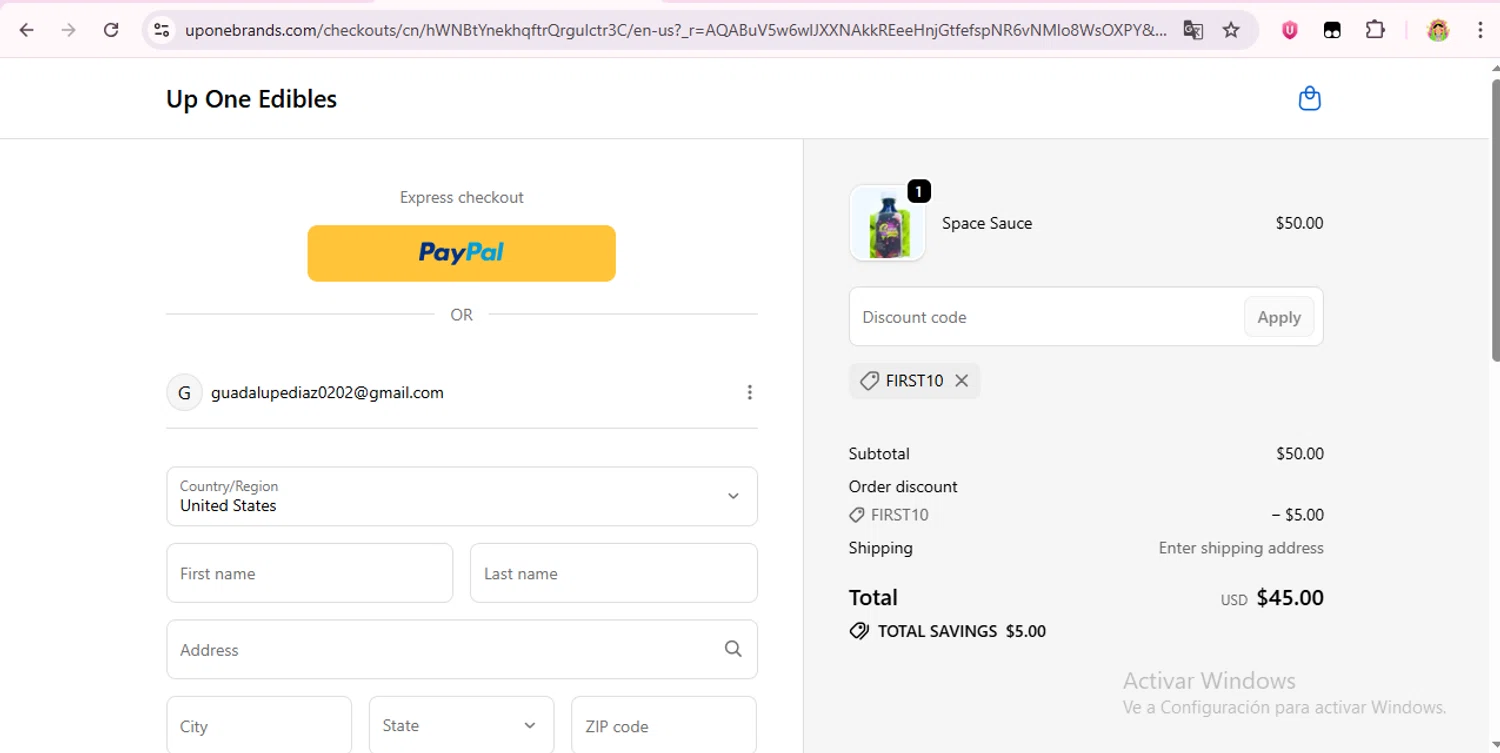Screen dimensions: 1500x753
Task: Apply the discount code
Action: (1279, 317)
